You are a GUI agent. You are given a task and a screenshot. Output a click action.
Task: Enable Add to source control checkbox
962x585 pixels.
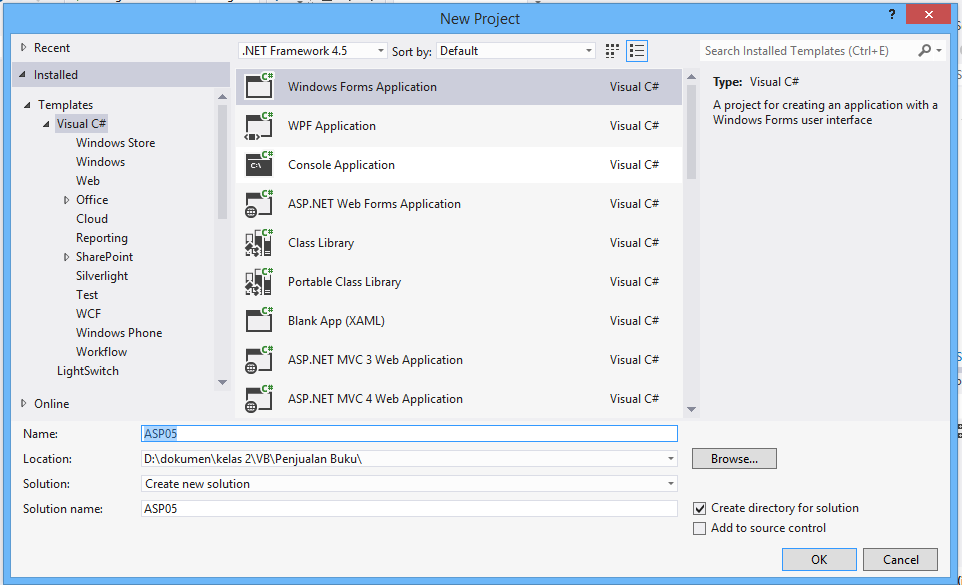click(x=699, y=529)
